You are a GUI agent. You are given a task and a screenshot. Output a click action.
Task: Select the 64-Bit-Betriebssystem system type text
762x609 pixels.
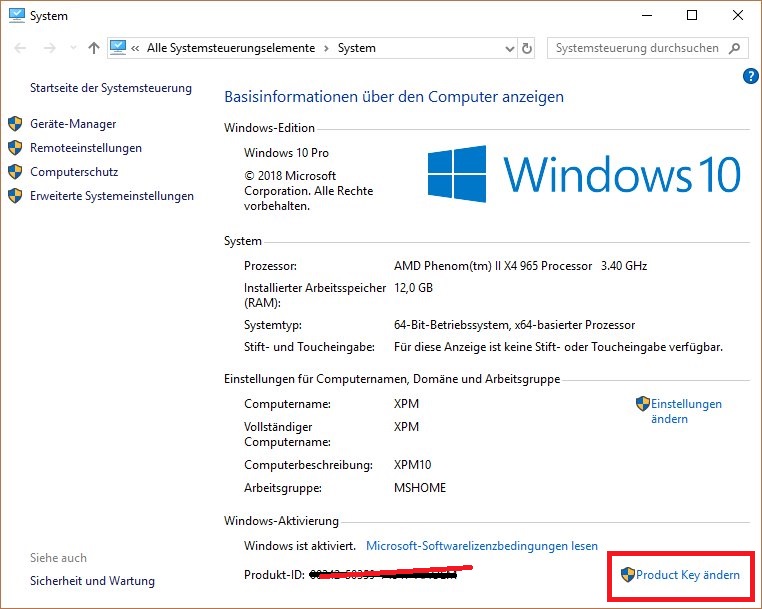pyautogui.click(x=514, y=325)
